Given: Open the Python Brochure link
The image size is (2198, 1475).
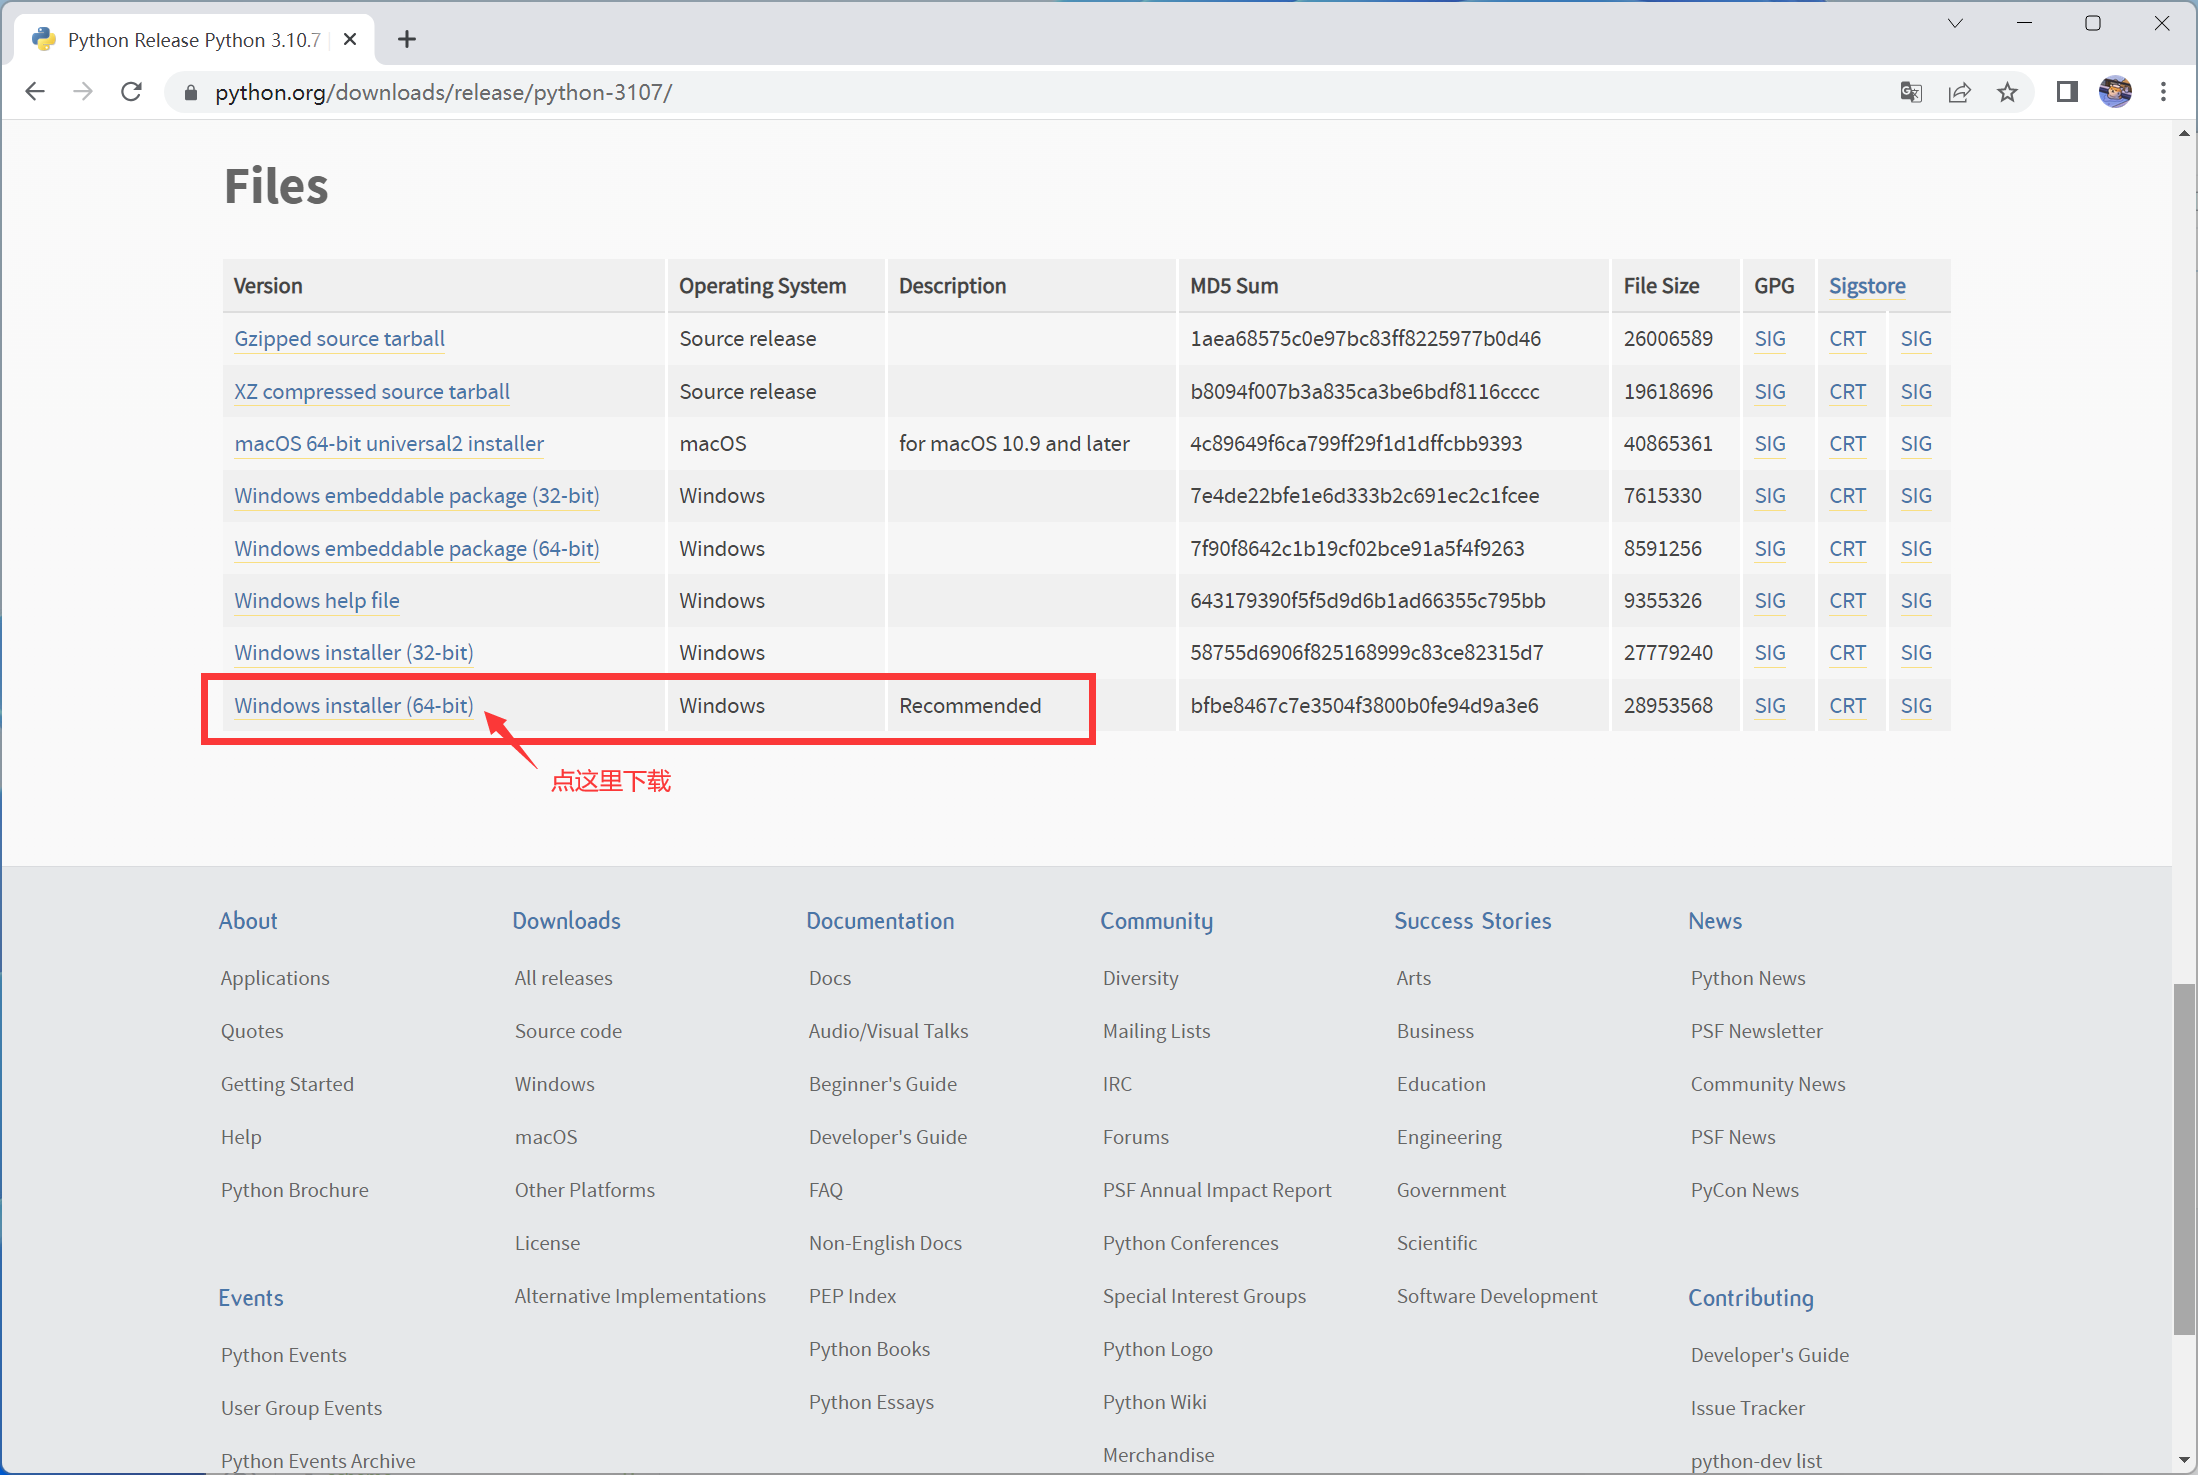Looking at the screenshot, I should [295, 1190].
